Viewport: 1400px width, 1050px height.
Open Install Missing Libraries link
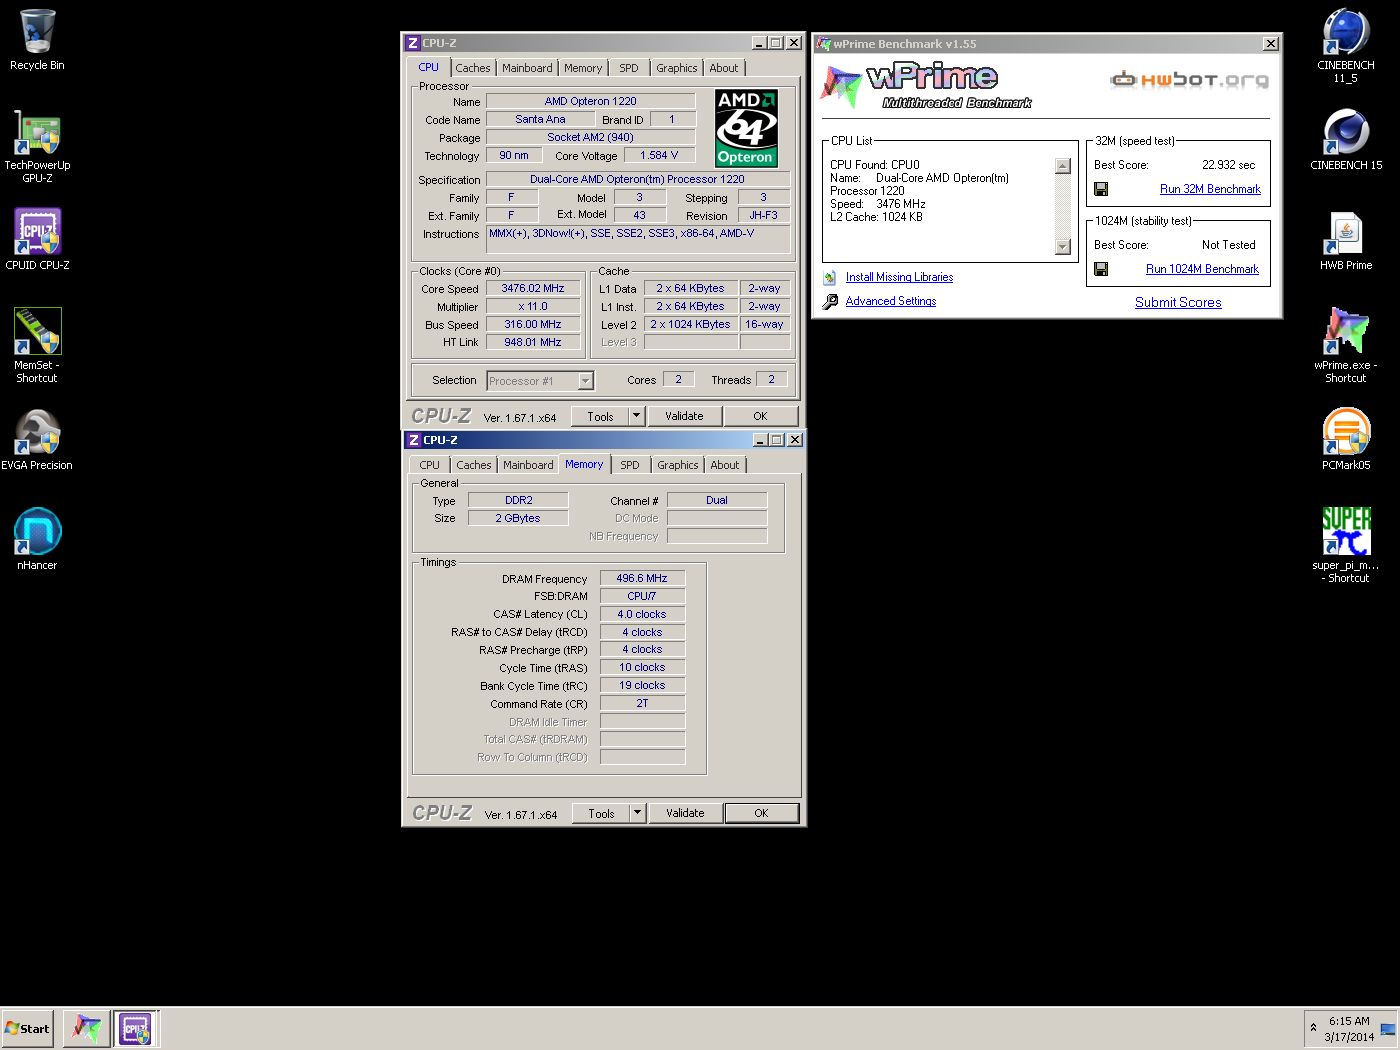pos(899,278)
